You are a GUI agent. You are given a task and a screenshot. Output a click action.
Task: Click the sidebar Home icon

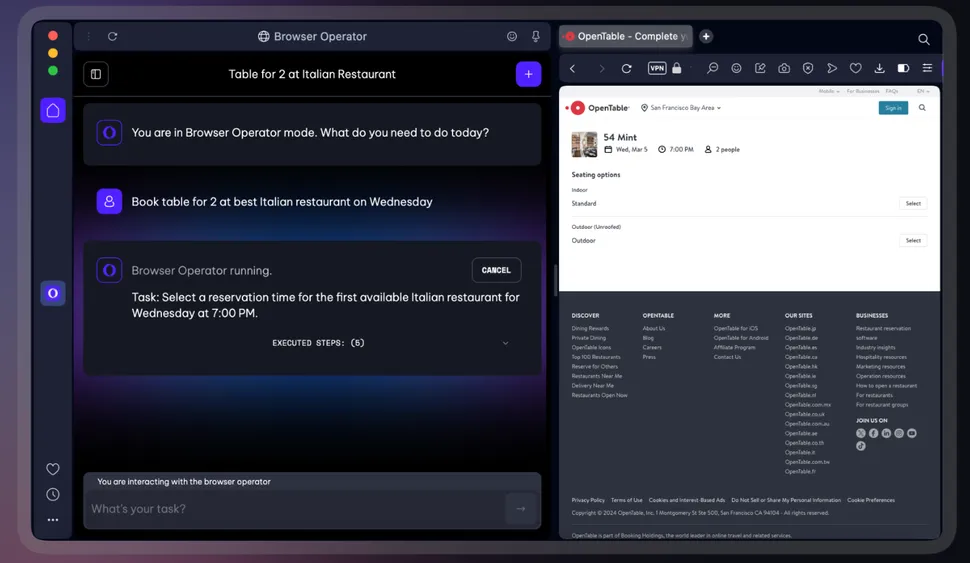click(x=53, y=110)
